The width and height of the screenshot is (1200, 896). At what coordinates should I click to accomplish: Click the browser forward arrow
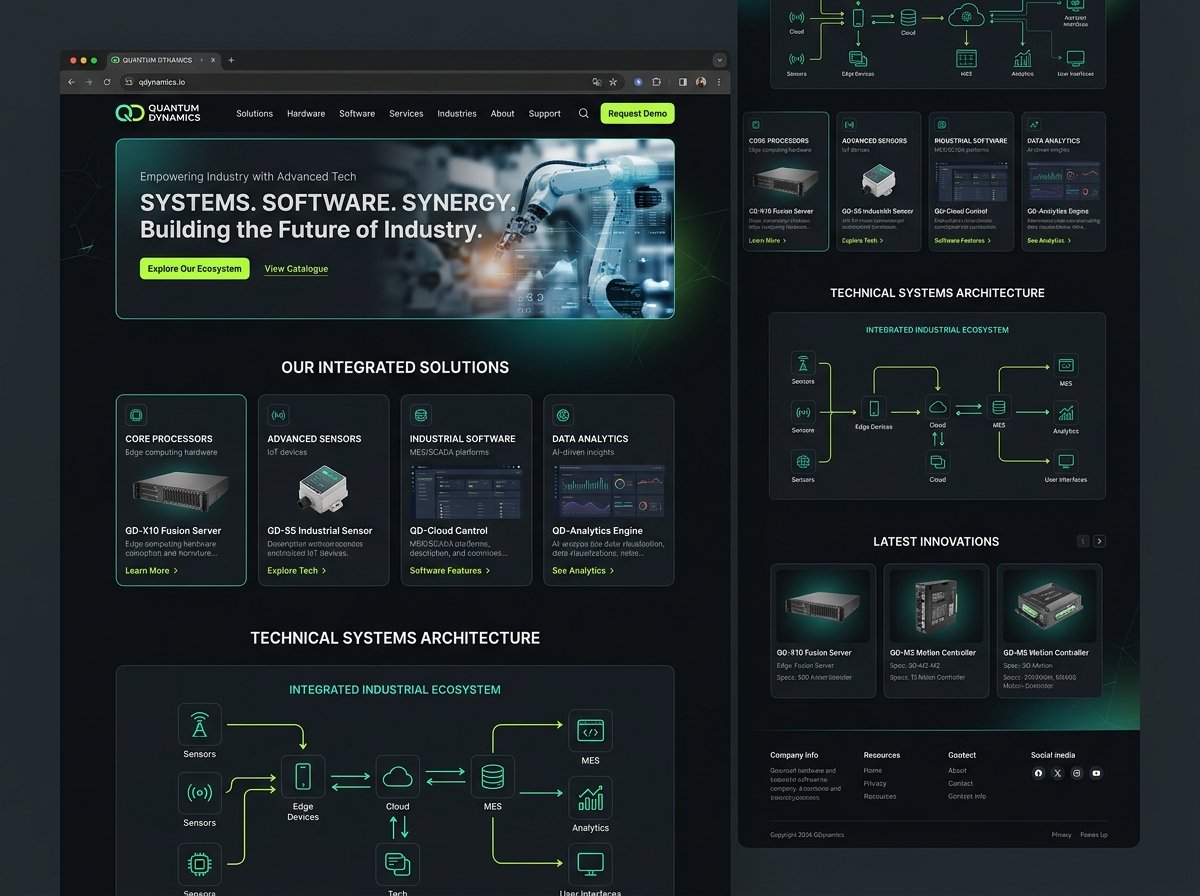pos(89,82)
